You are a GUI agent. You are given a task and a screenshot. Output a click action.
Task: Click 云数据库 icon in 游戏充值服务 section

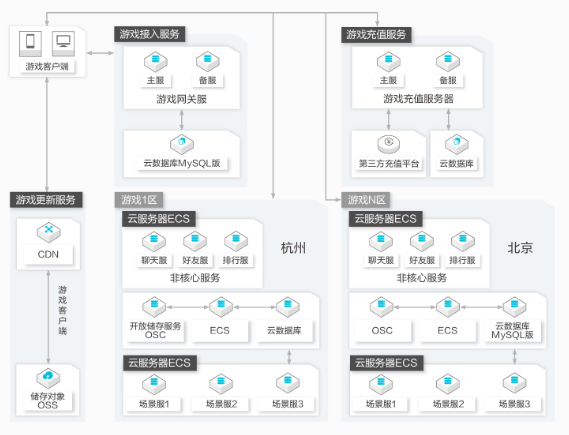click(457, 144)
